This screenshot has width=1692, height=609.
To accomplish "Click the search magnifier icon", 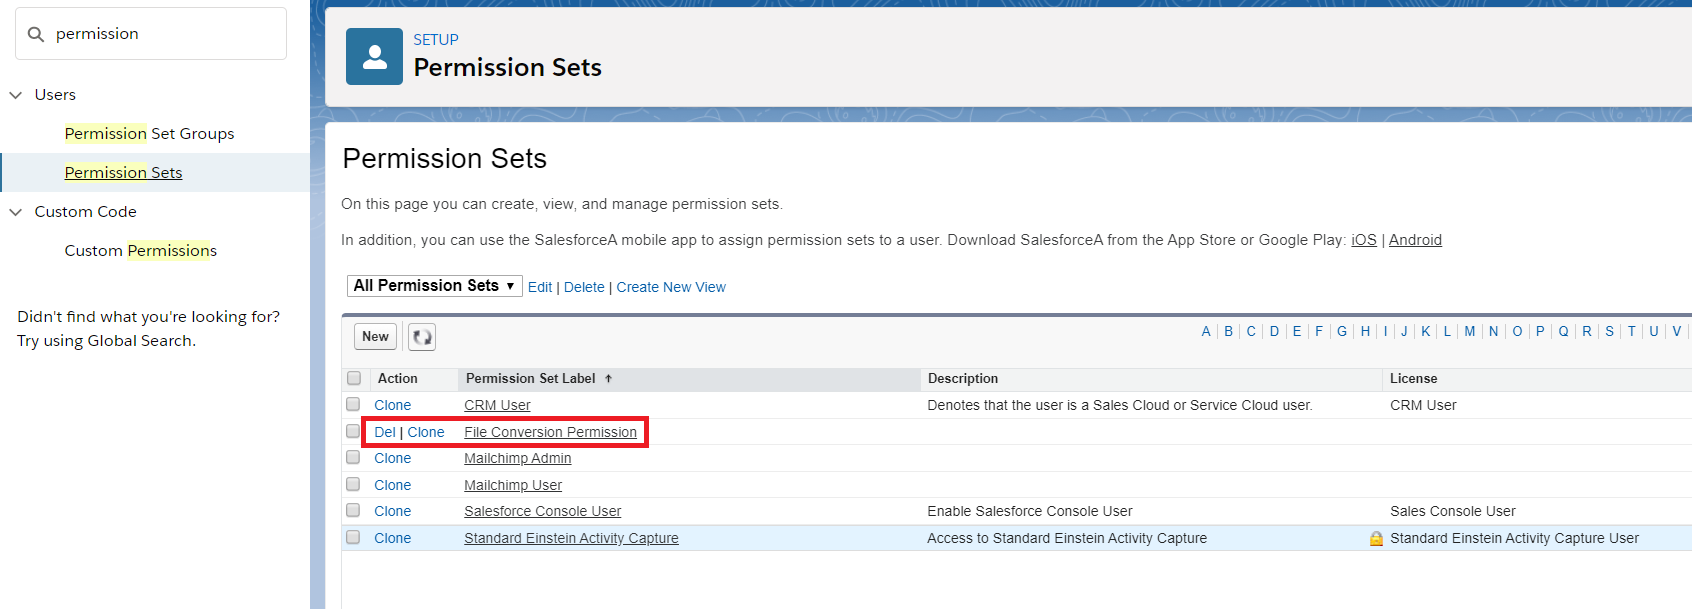I will pyautogui.click(x=36, y=34).
